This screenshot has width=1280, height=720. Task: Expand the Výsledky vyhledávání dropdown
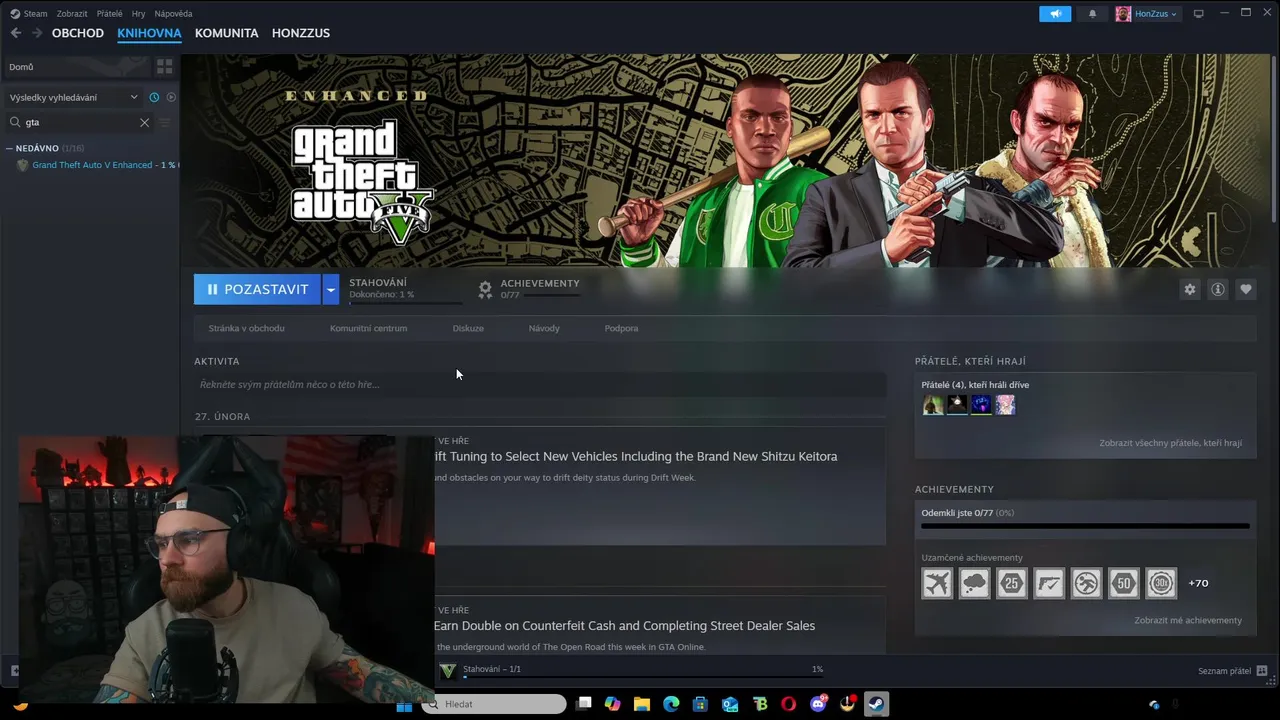point(74,97)
